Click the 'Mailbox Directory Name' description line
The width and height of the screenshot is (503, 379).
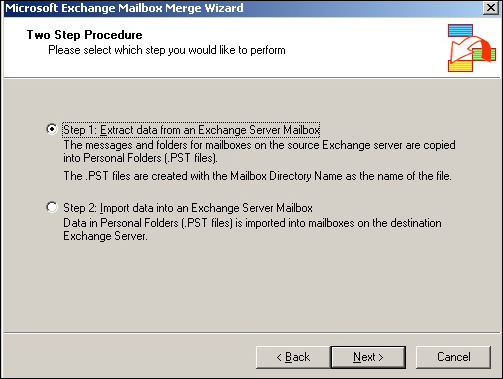click(x=257, y=176)
